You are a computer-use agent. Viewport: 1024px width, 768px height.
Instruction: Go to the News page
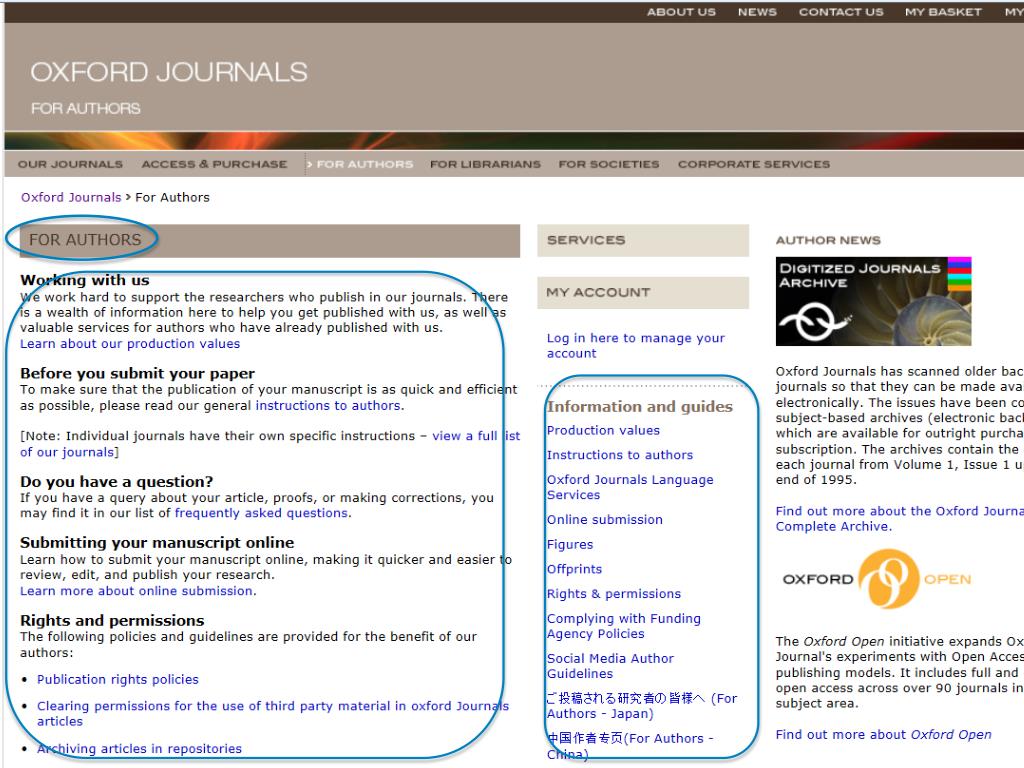tap(757, 12)
